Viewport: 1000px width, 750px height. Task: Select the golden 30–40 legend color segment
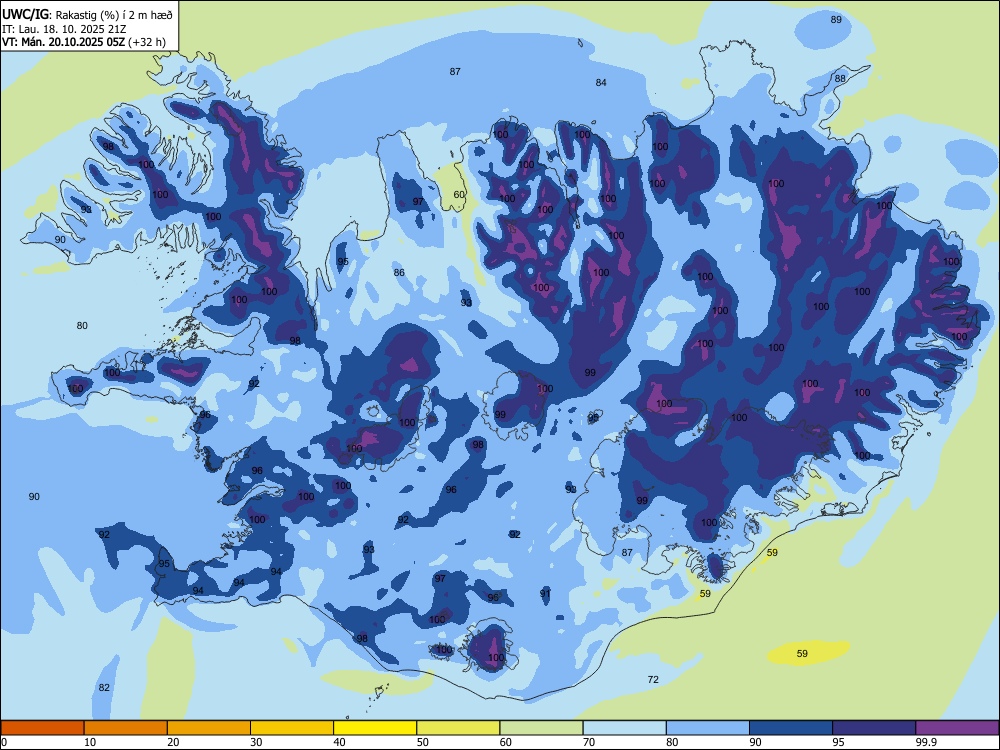point(292,728)
